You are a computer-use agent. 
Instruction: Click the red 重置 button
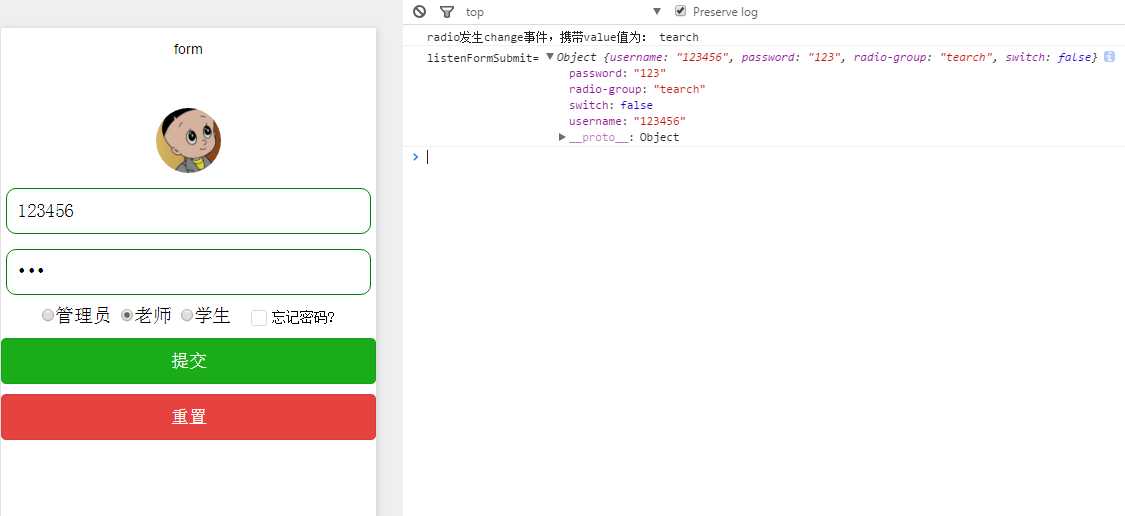[x=189, y=417]
